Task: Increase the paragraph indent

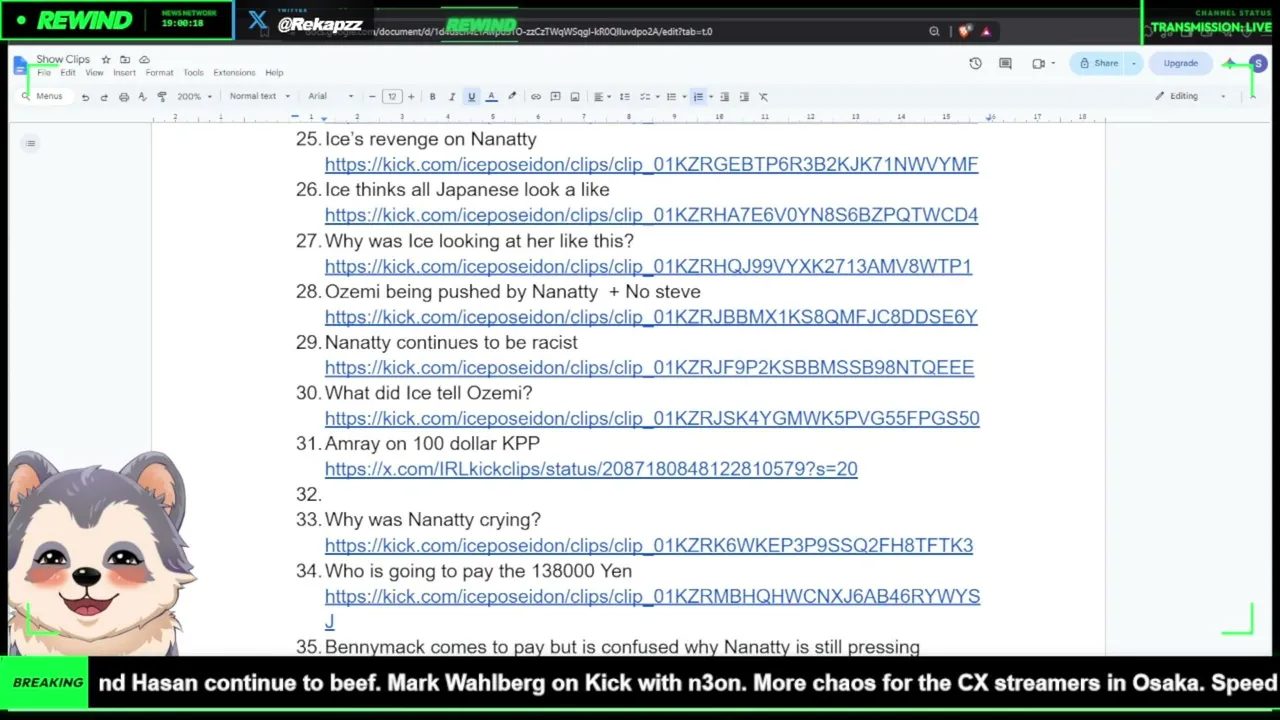Action: (x=744, y=97)
